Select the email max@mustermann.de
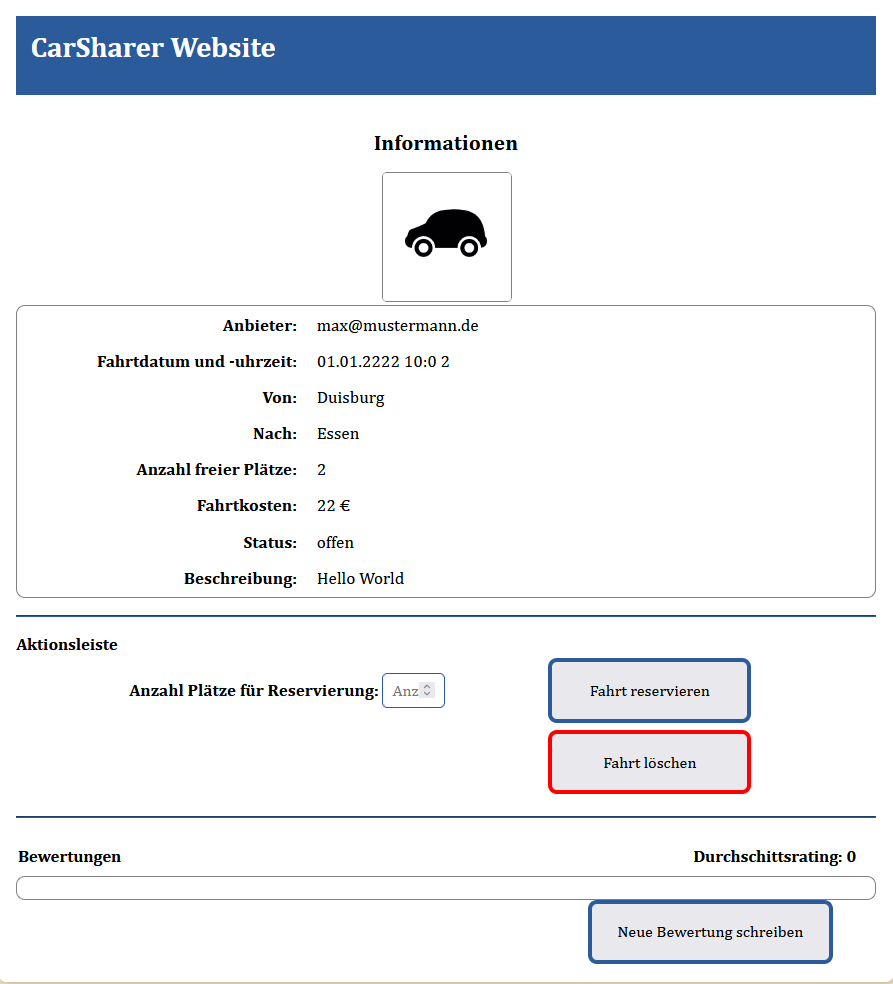Screen dimensions: 893x984 point(397,326)
